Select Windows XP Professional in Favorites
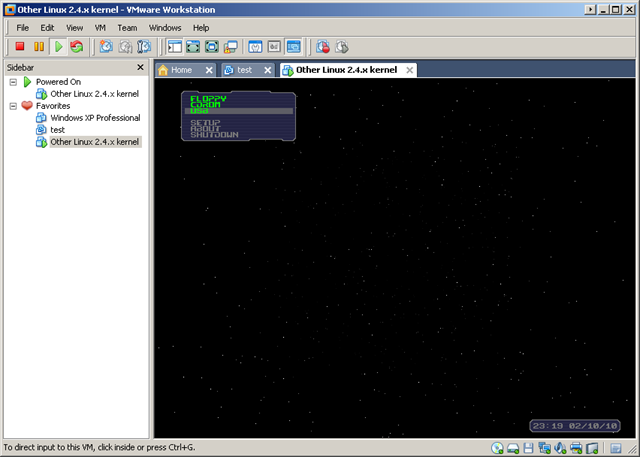 pyautogui.click(x=95, y=118)
